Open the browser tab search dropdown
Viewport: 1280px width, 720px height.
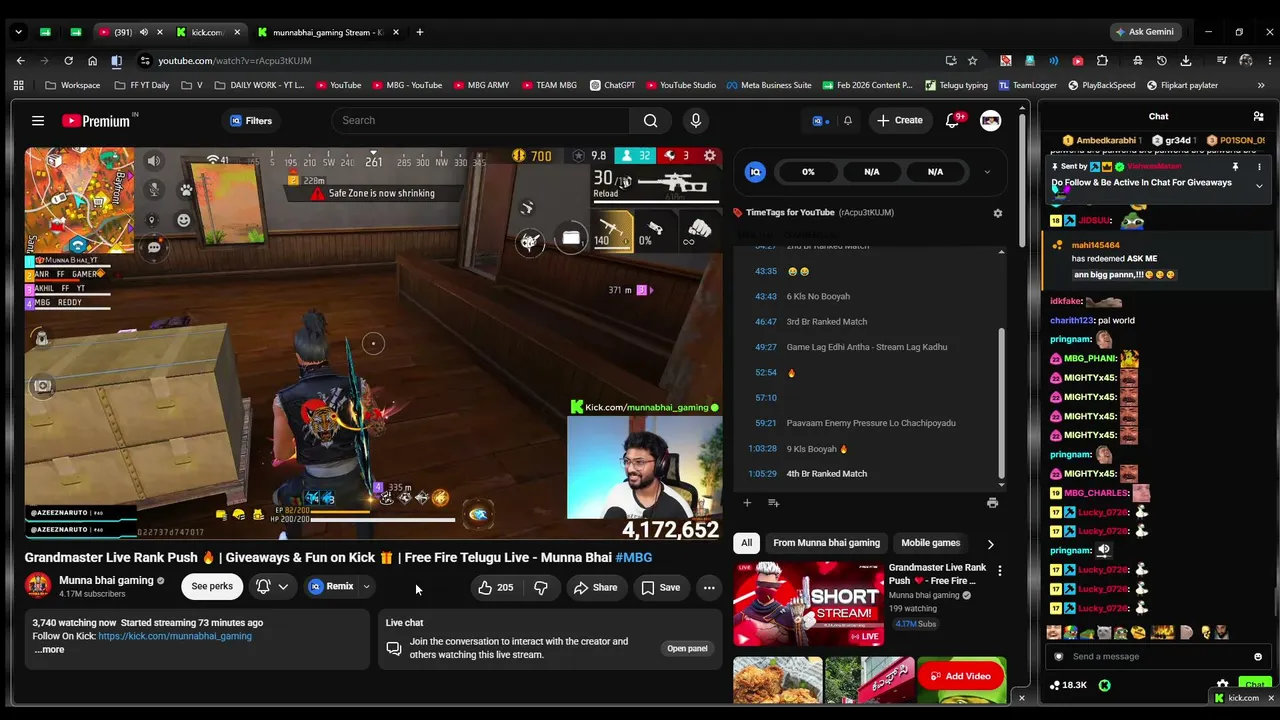18,32
